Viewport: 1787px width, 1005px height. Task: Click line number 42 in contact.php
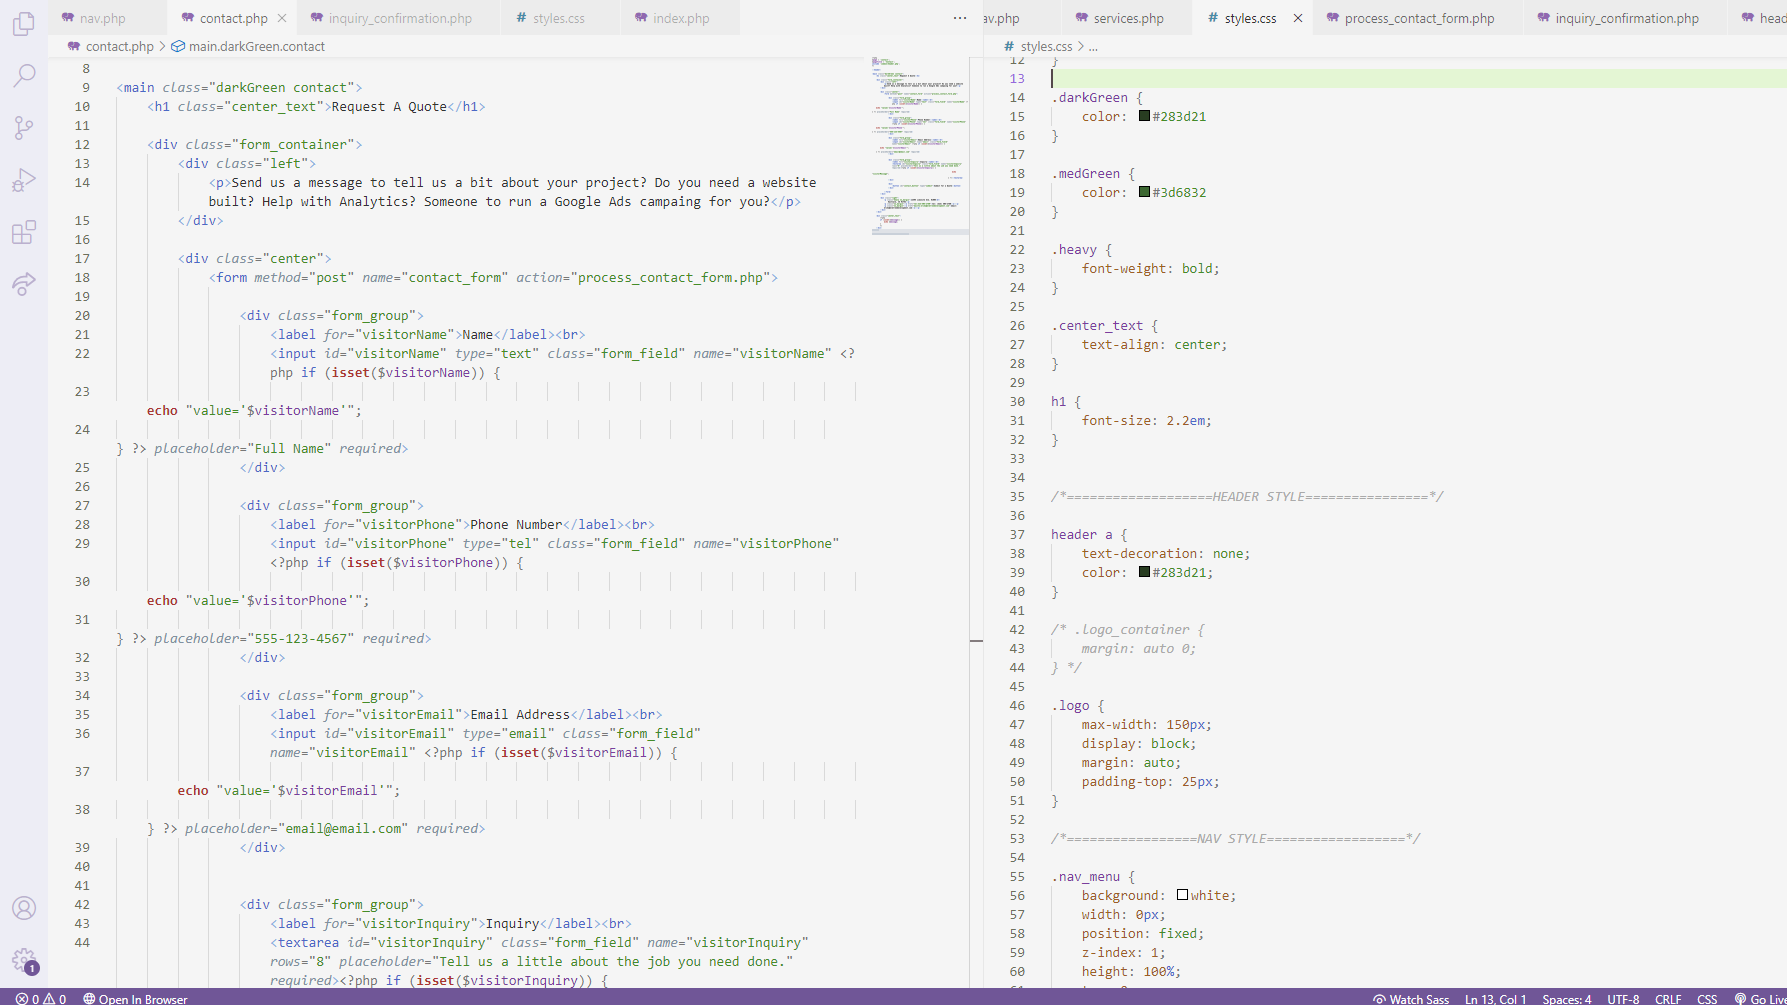(x=82, y=904)
